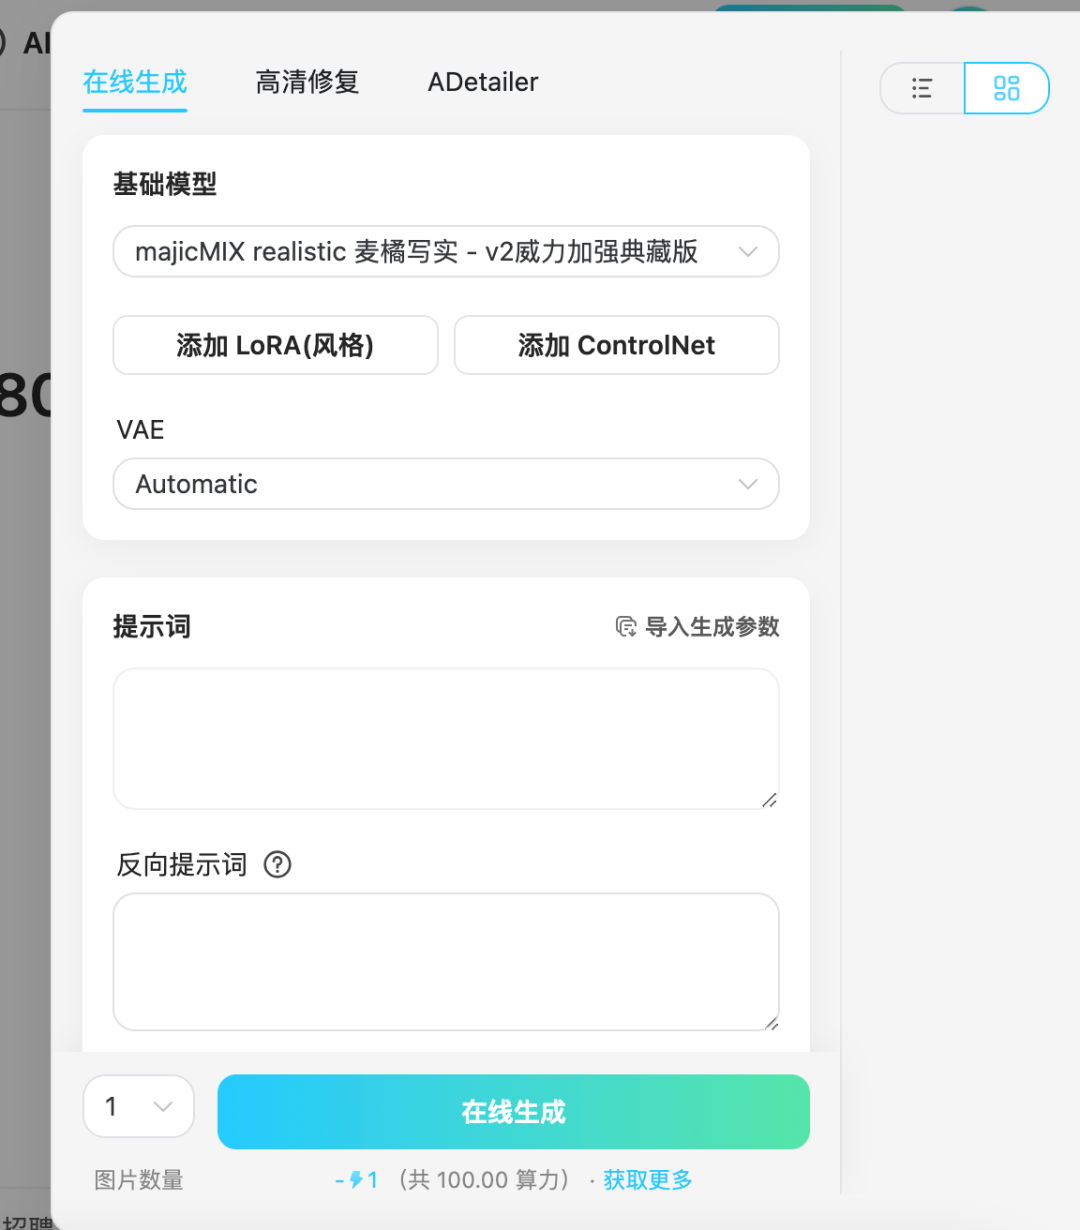Click the negative prompt resize handle icon

click(770, 1022)
